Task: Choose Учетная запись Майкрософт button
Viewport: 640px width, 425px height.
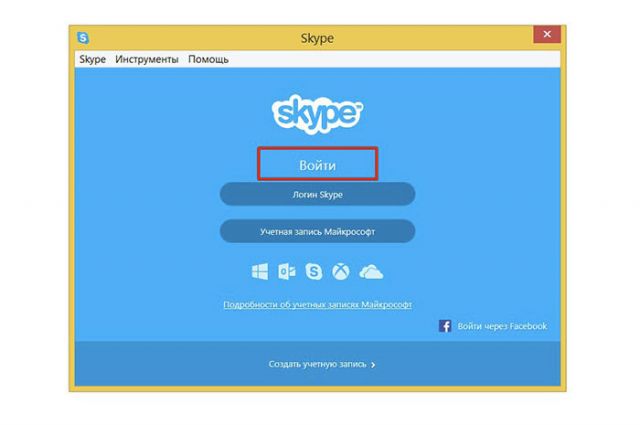Action: coord(318,231)
